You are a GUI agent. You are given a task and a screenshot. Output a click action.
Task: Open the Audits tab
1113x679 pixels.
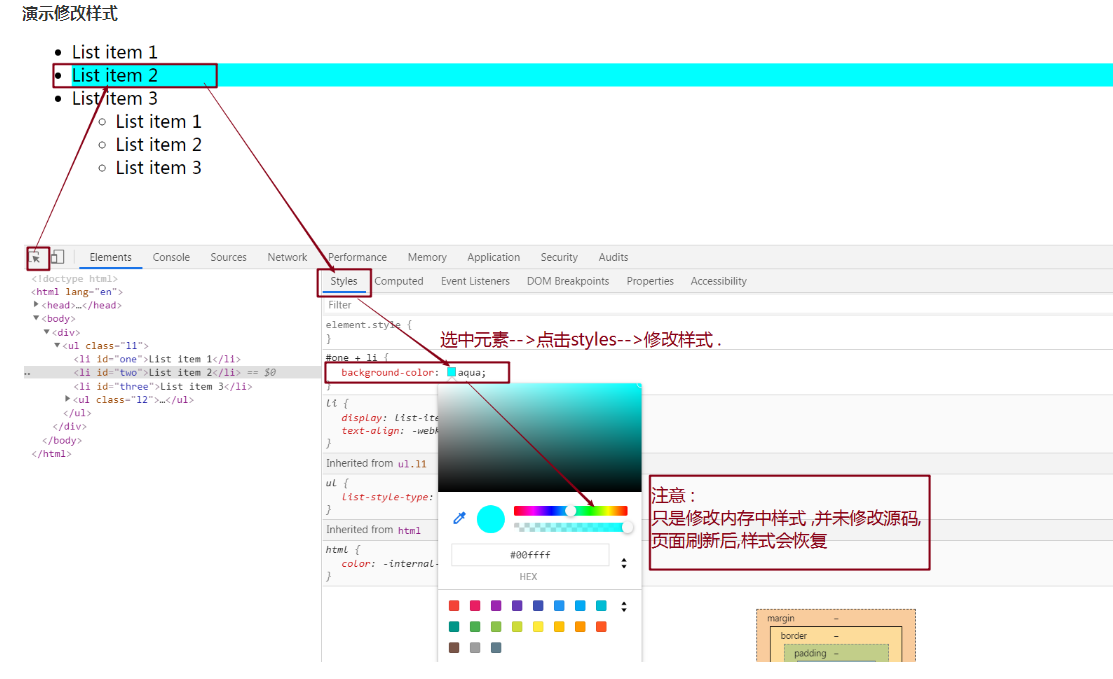tap(613, 257)
